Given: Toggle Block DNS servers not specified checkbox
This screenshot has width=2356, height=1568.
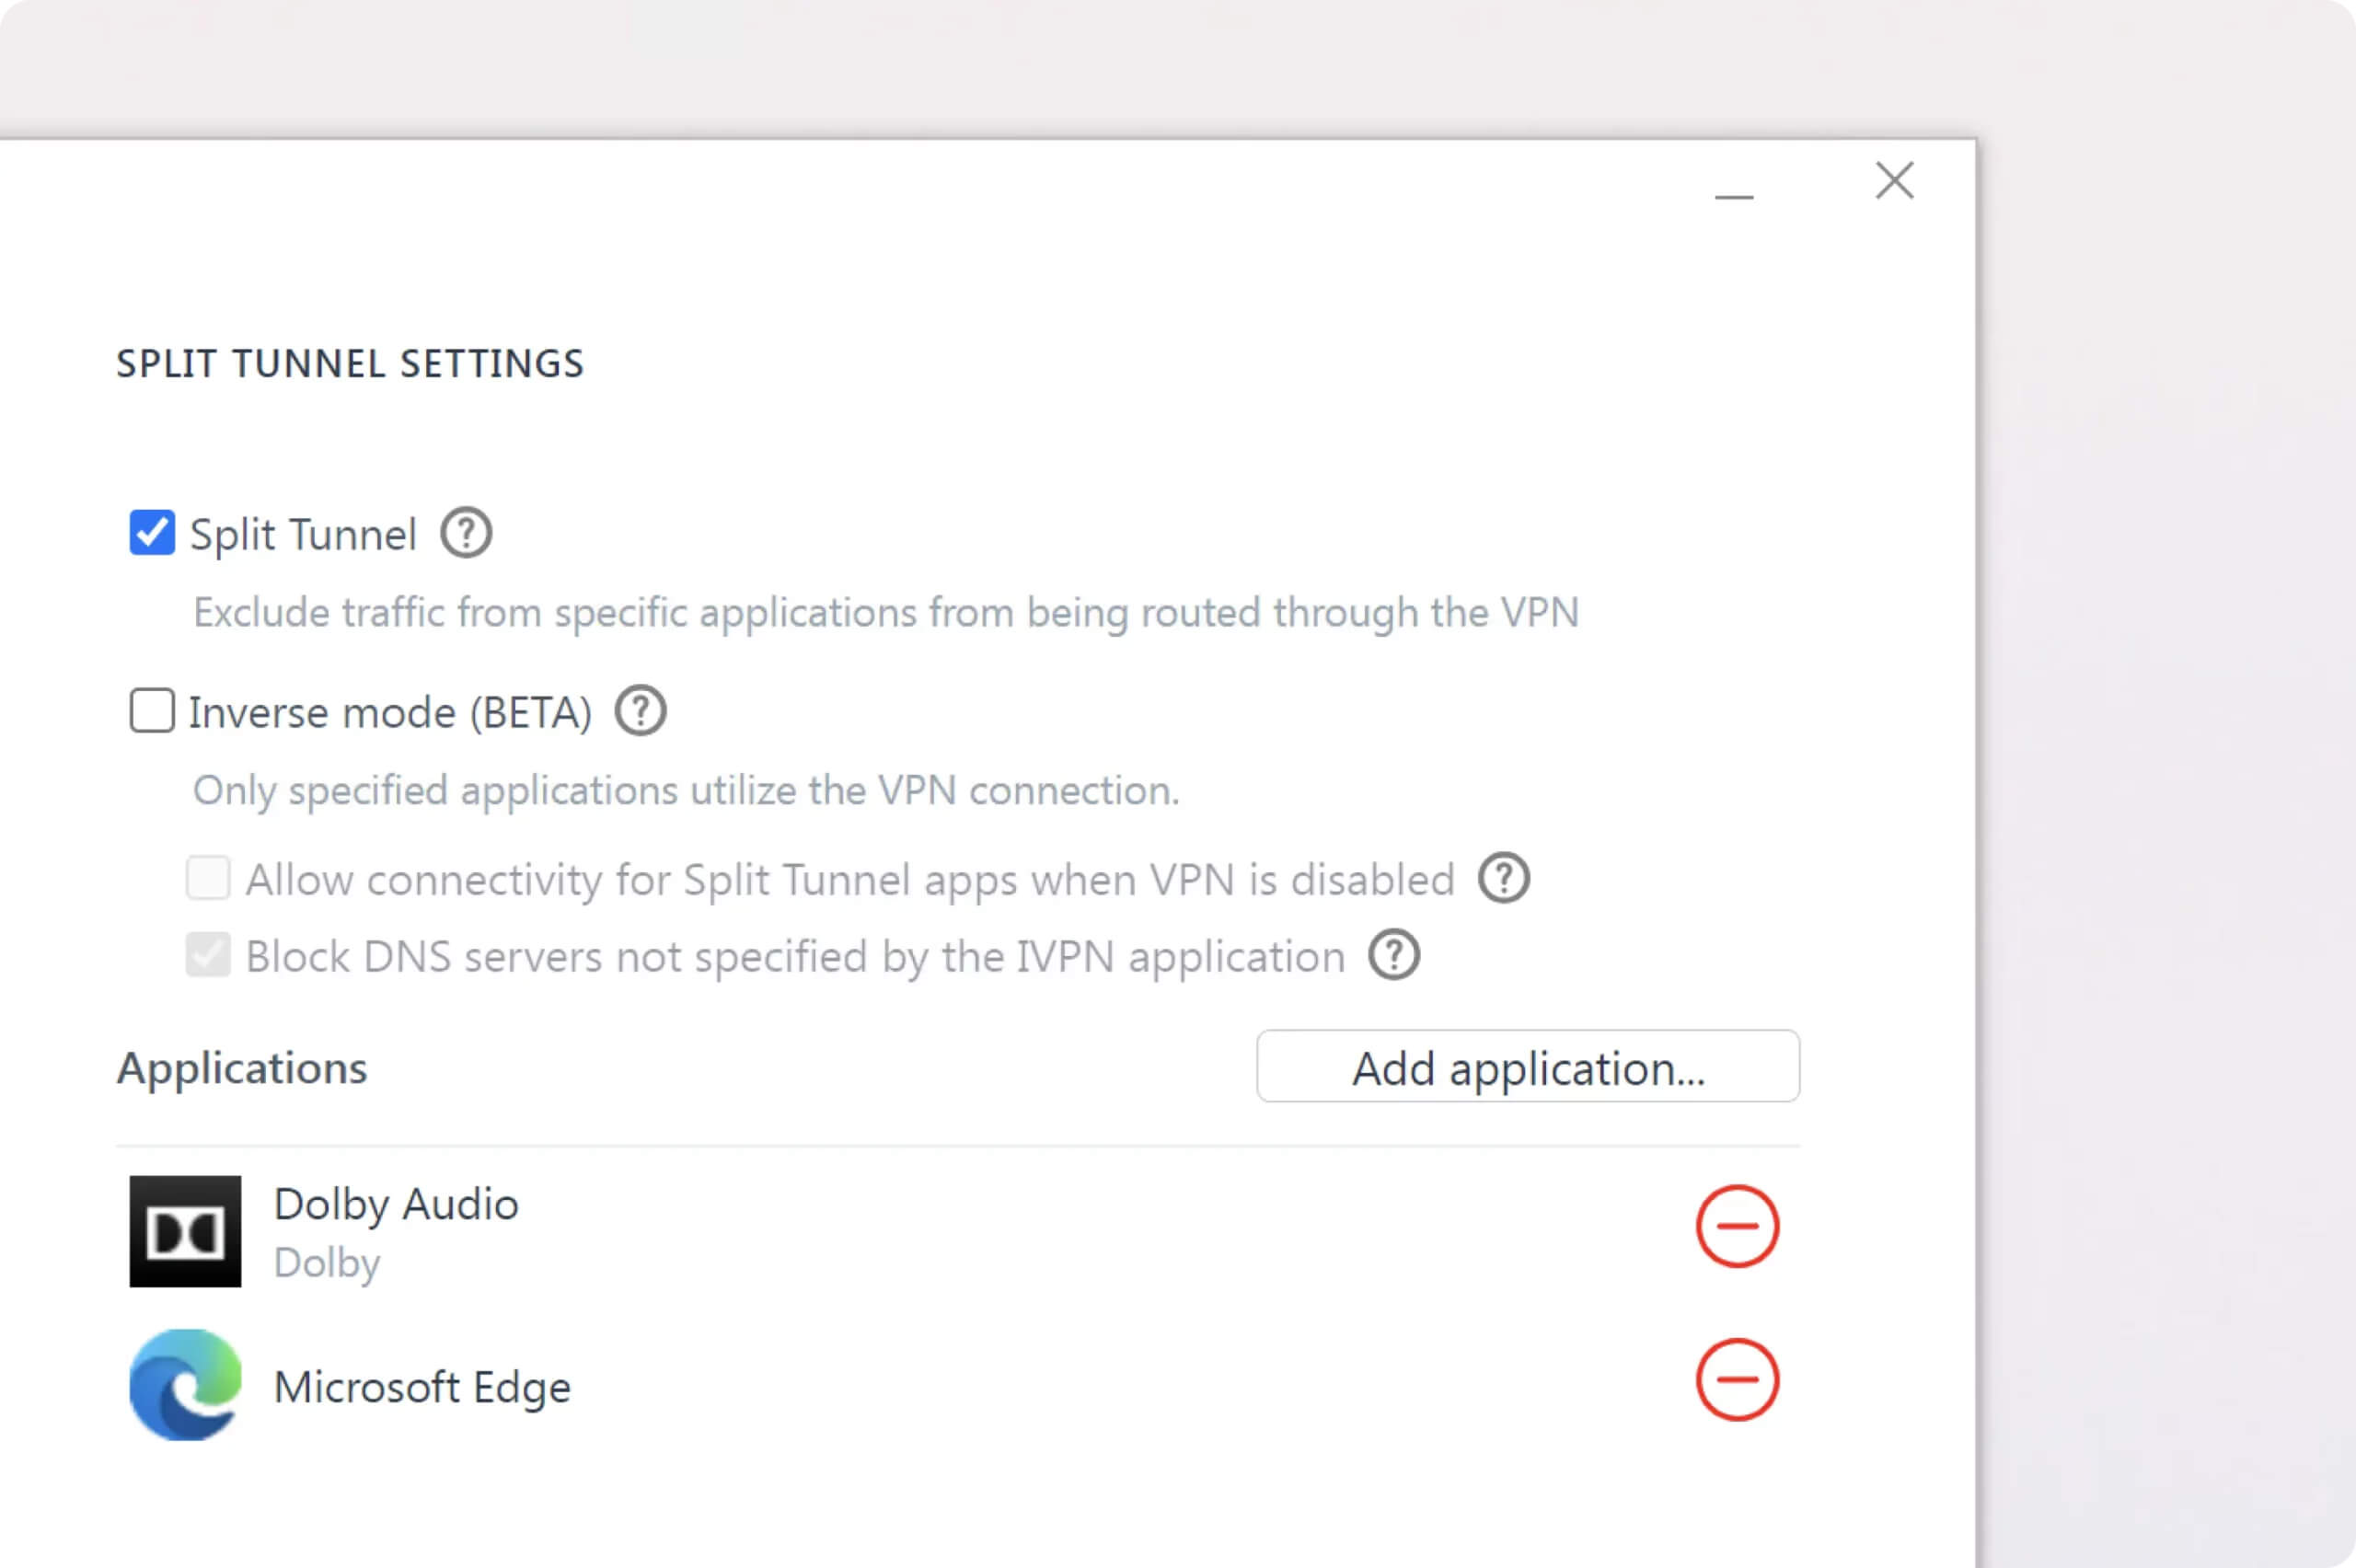Looking at the screenshot, I should [208, 955].
